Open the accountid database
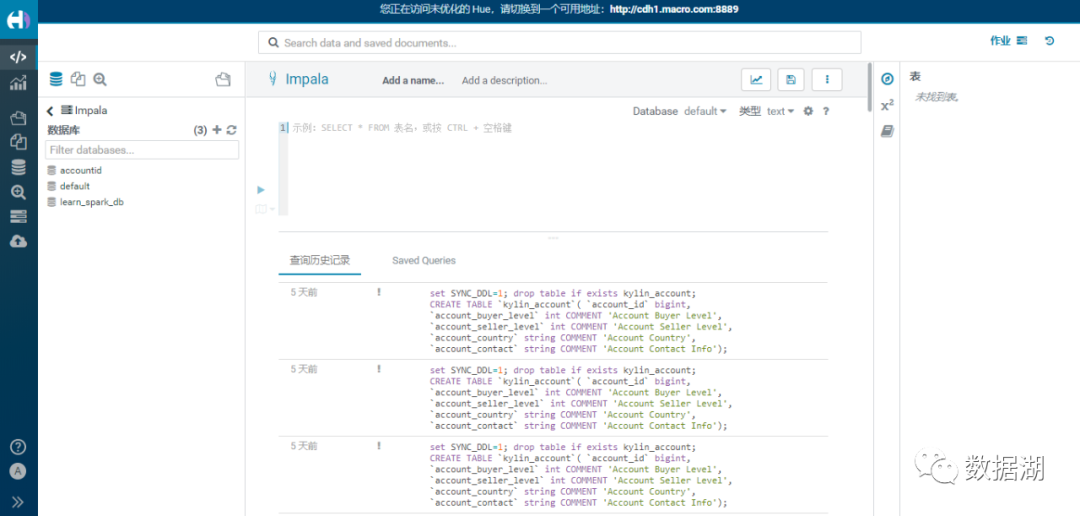Screen dimensions: 1080x516 tap(81, 170)
